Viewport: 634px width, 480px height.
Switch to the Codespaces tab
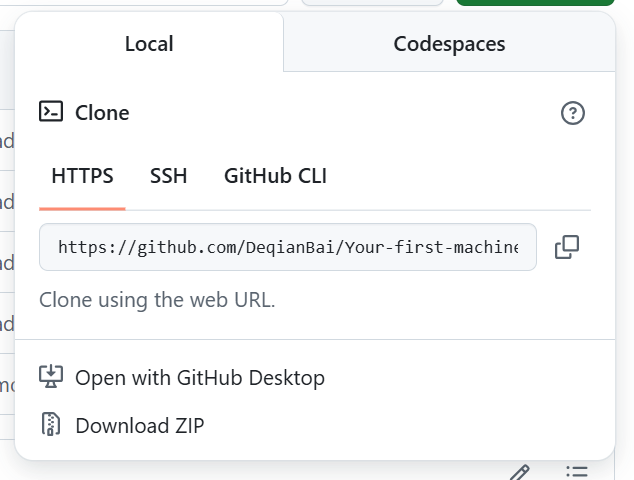[449, 43]
